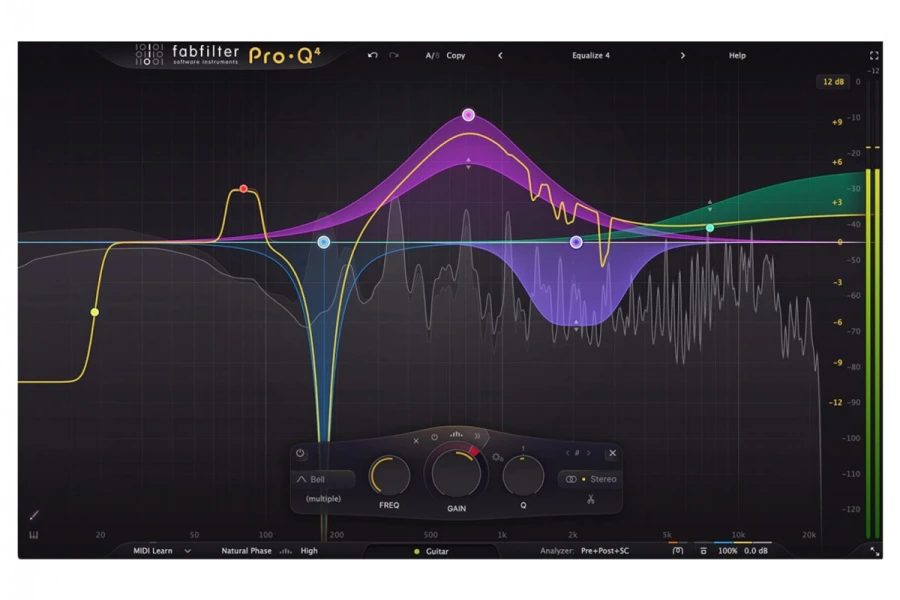Click the FREQ knob
The image size is (900, 600).
tap(390, 476)
